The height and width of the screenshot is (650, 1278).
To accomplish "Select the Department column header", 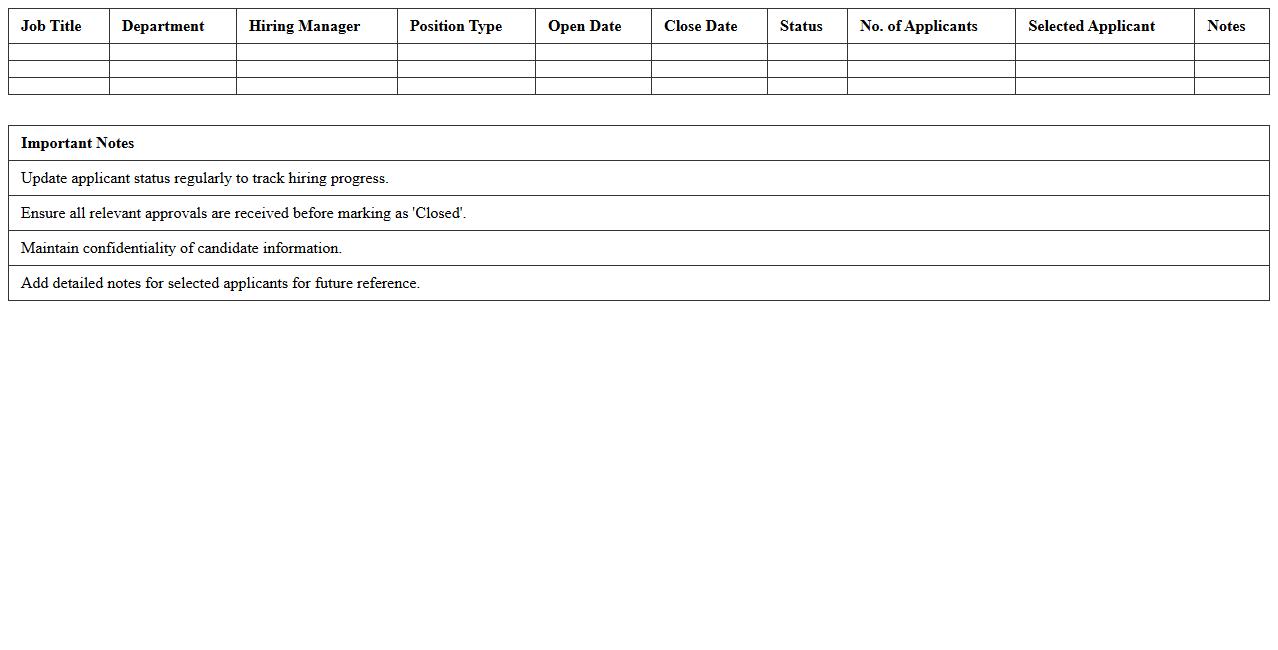I will pyautogui.click(x=163, y=26).
